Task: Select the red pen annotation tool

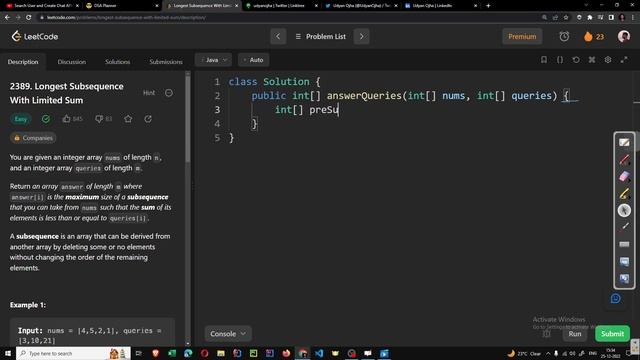Action: point(624,160)
